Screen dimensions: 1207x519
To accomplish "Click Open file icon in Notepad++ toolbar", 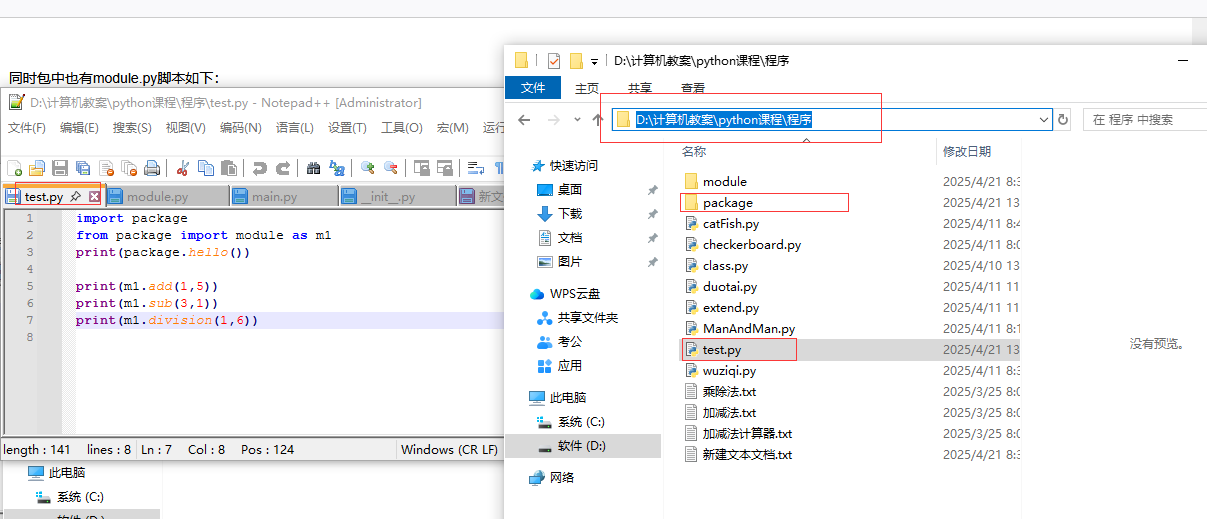I will tap(37, 168).
